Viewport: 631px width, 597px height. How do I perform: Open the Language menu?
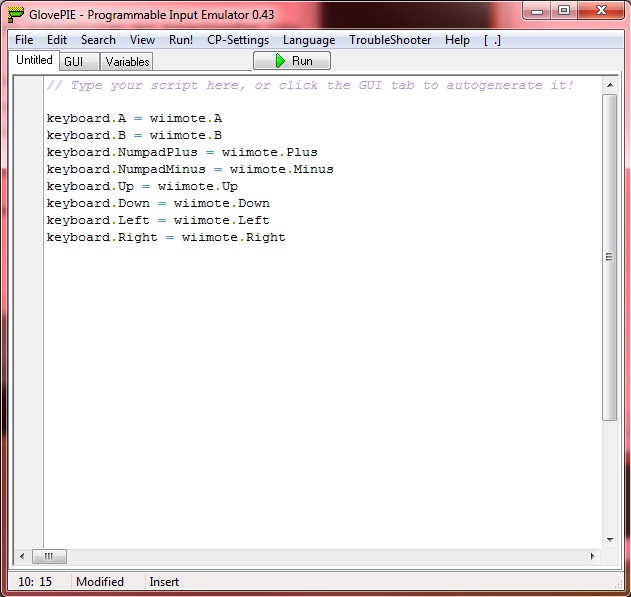(x=309, y=40)
